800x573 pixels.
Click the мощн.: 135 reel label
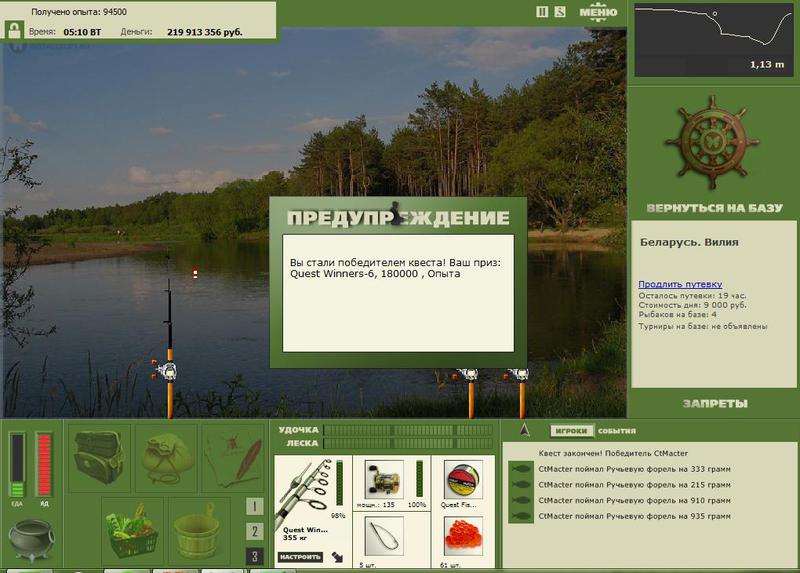coord(376,505)
